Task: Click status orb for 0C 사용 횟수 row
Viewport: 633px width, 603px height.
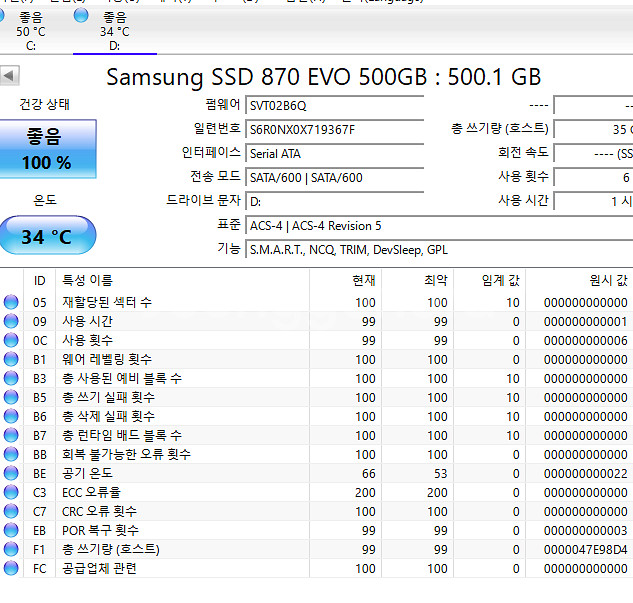Action: (11, 340)
